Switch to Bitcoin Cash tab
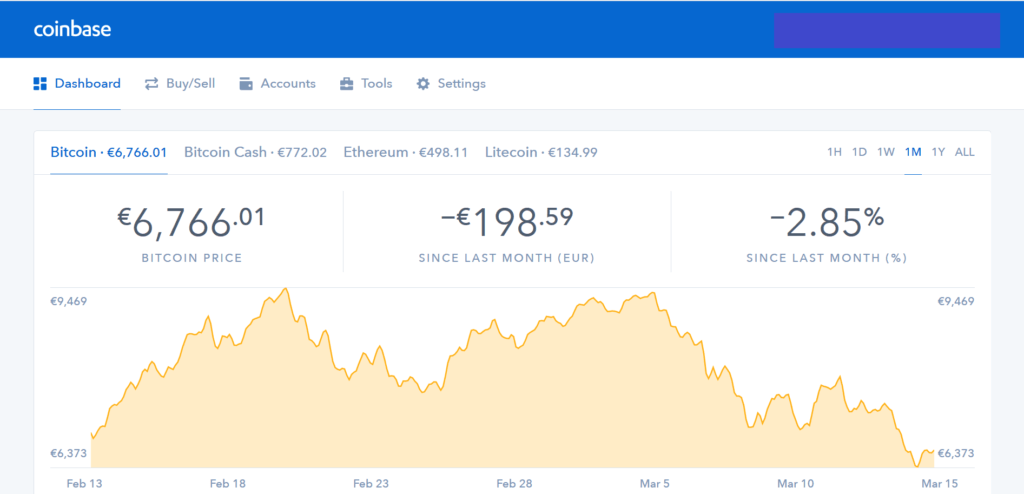 click(x=255, y=152)
